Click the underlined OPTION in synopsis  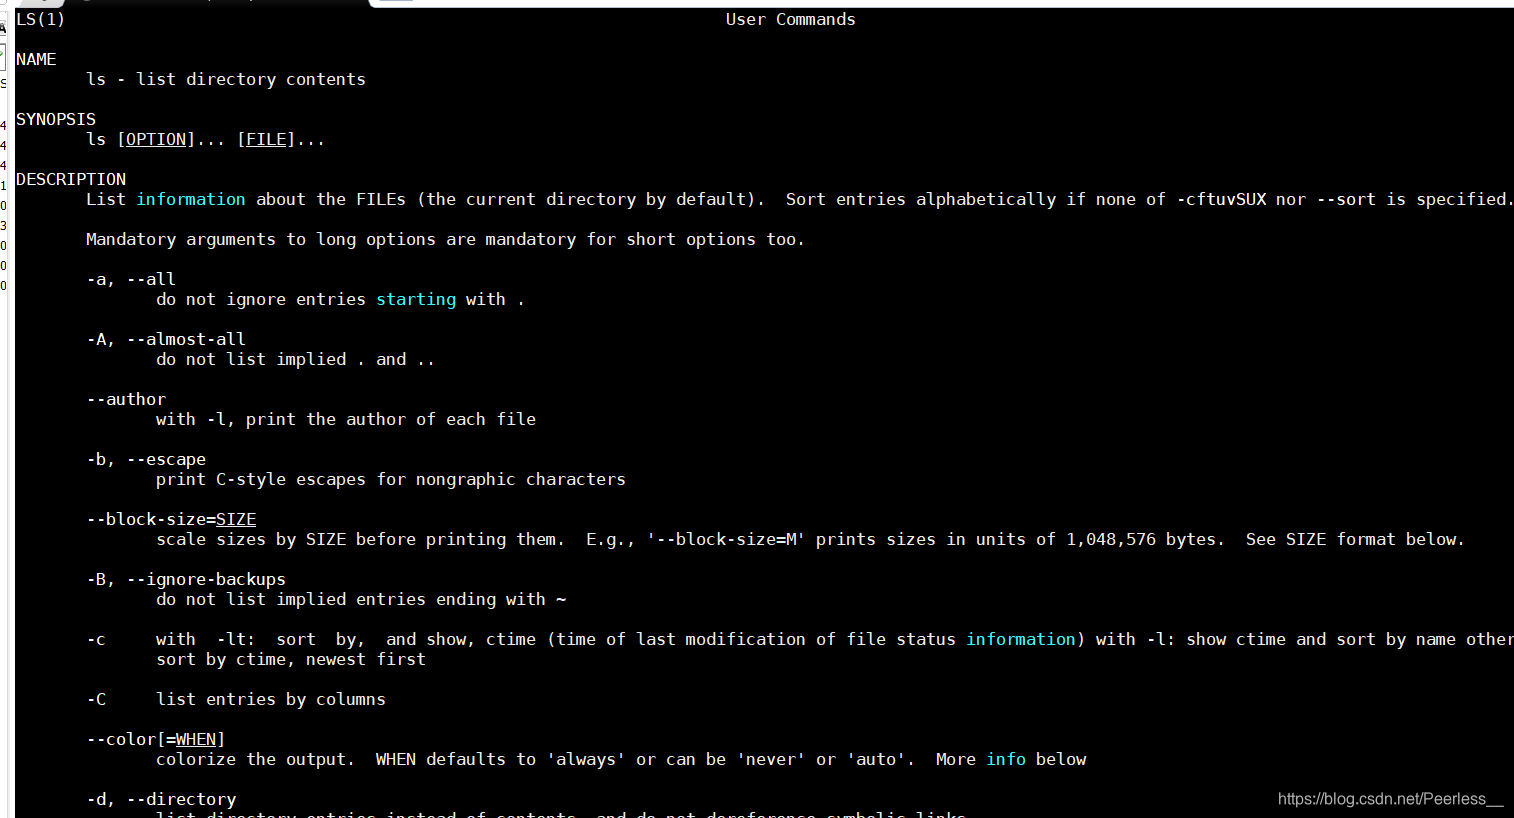tap(156, 139)
